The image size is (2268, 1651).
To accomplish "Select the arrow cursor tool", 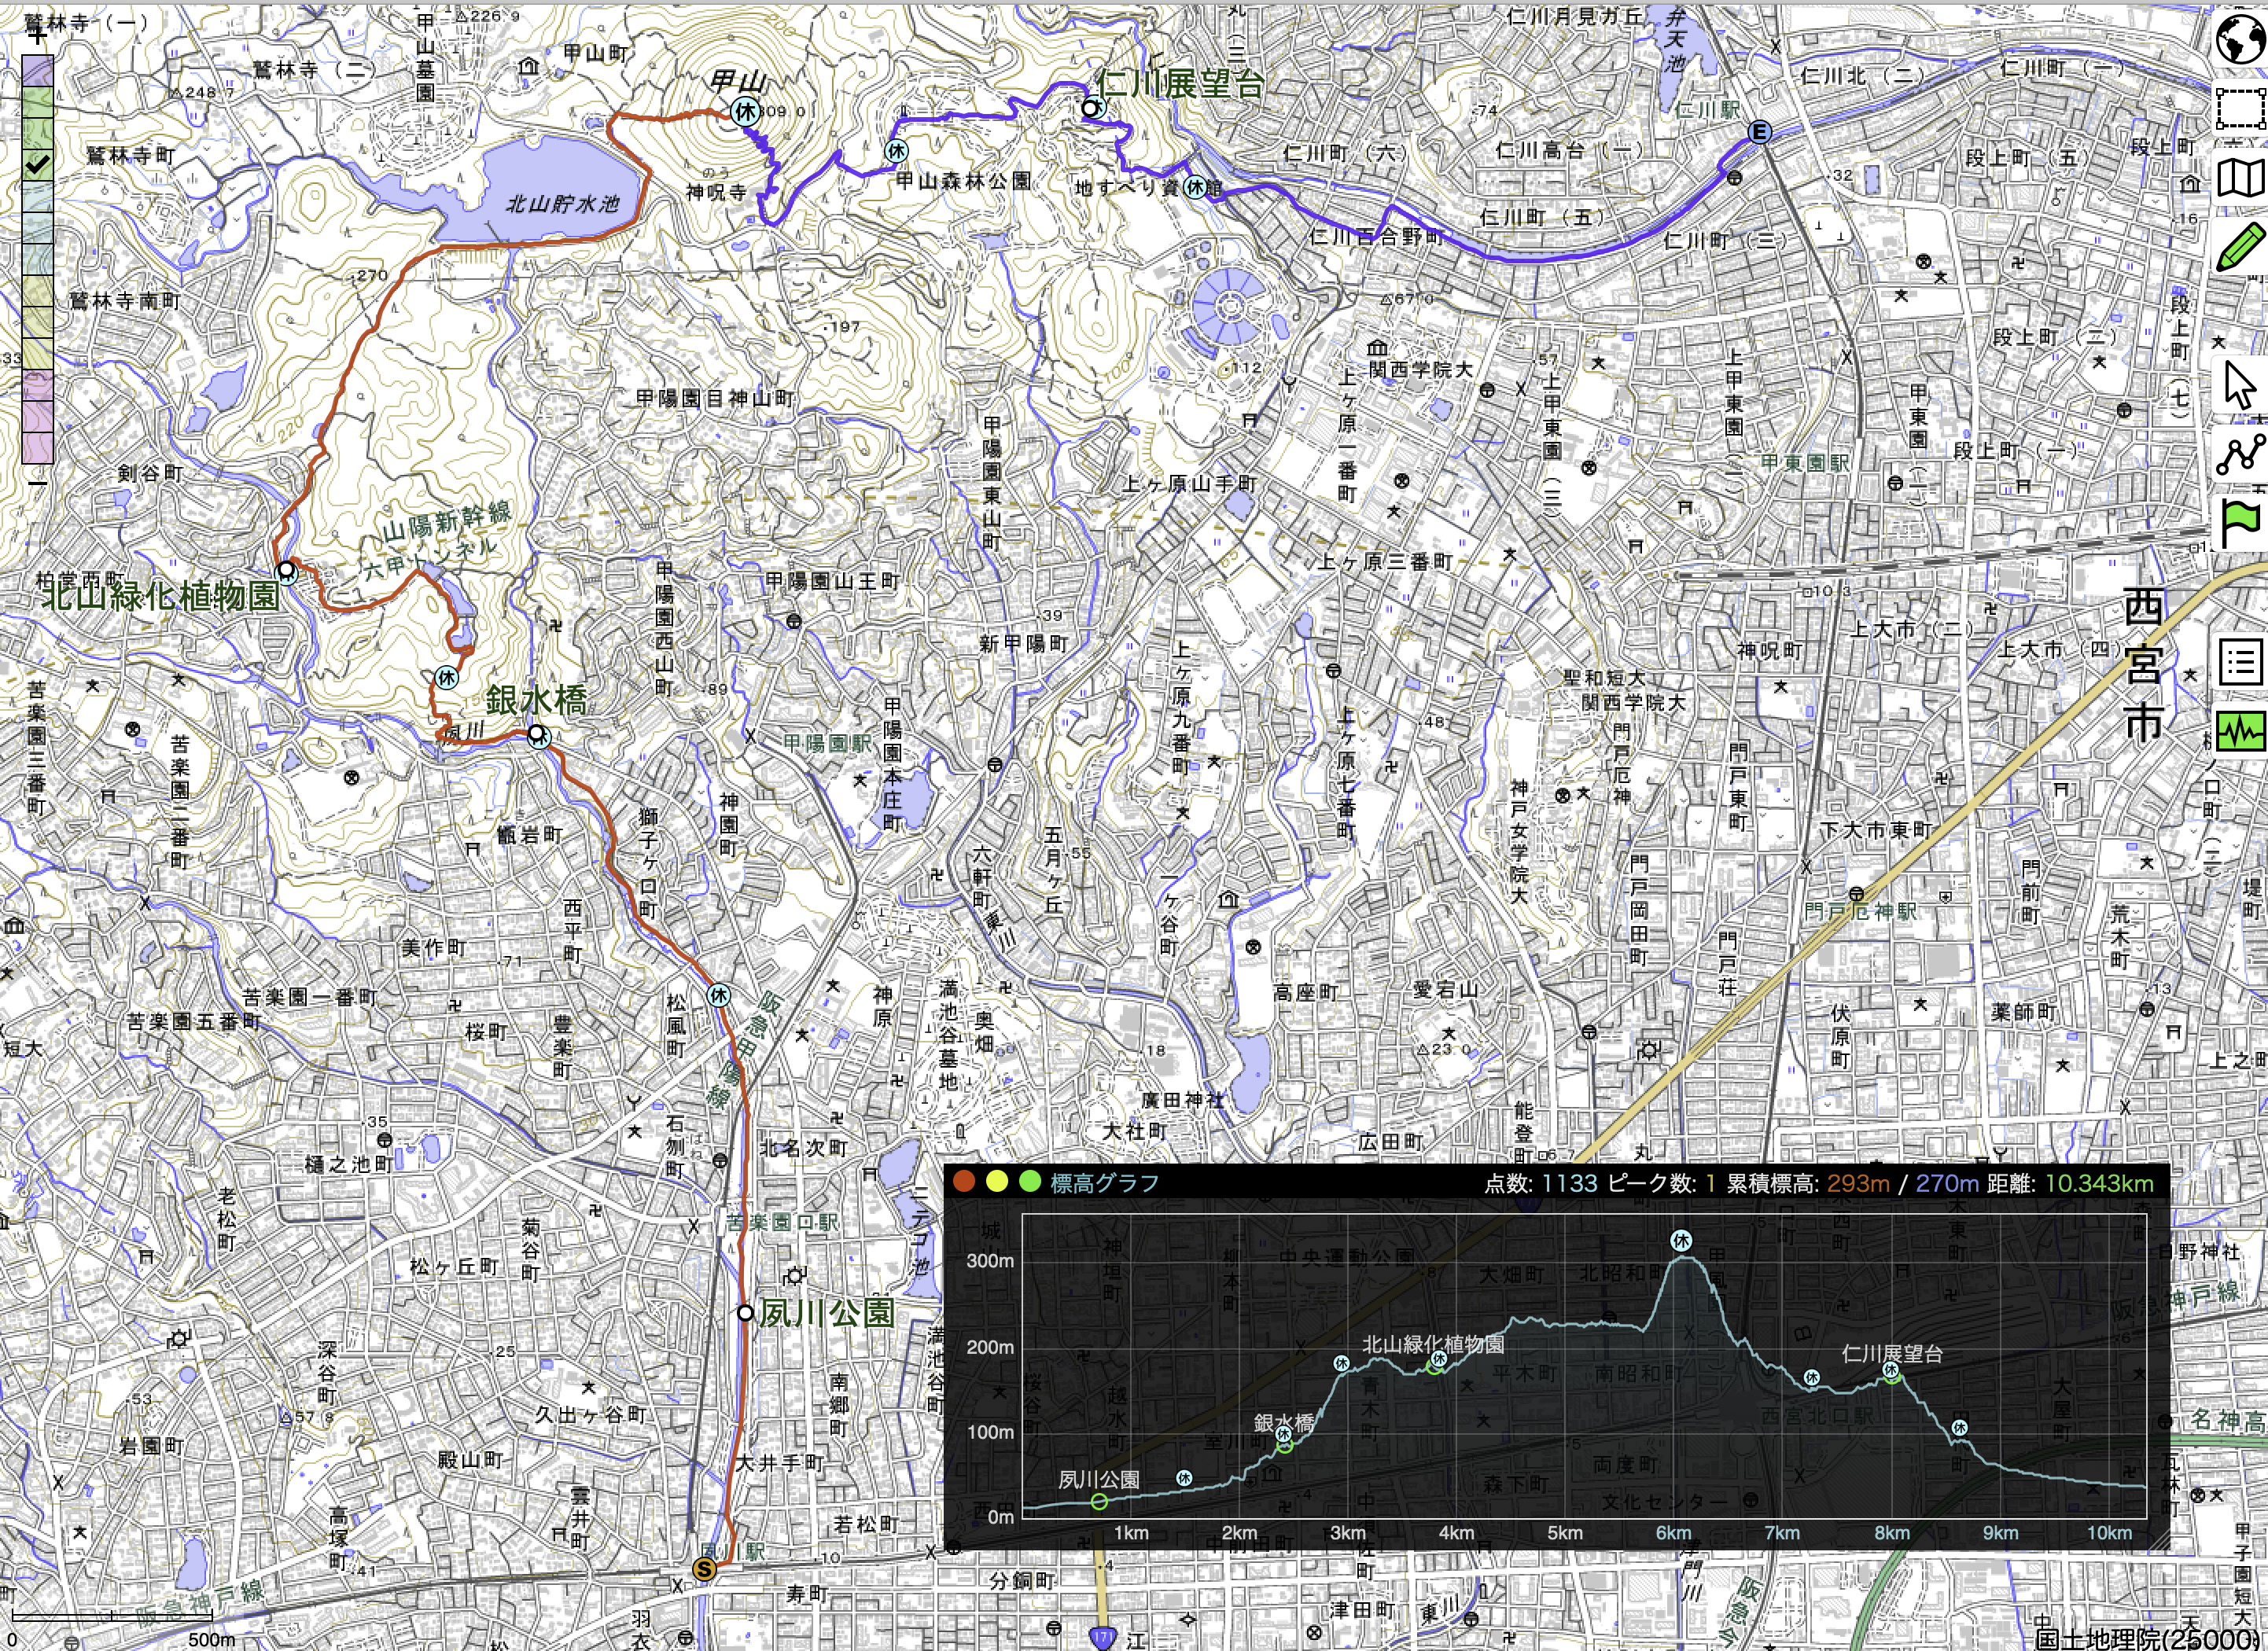I will [x=2241, y=385].
